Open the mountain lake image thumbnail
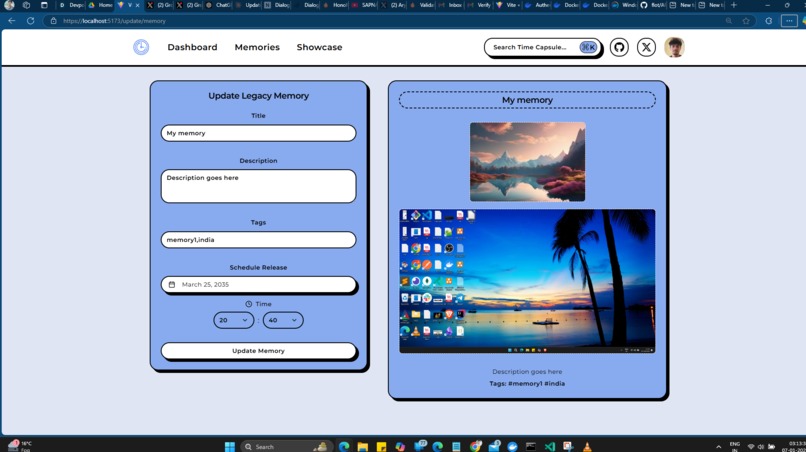 point(527,161)
